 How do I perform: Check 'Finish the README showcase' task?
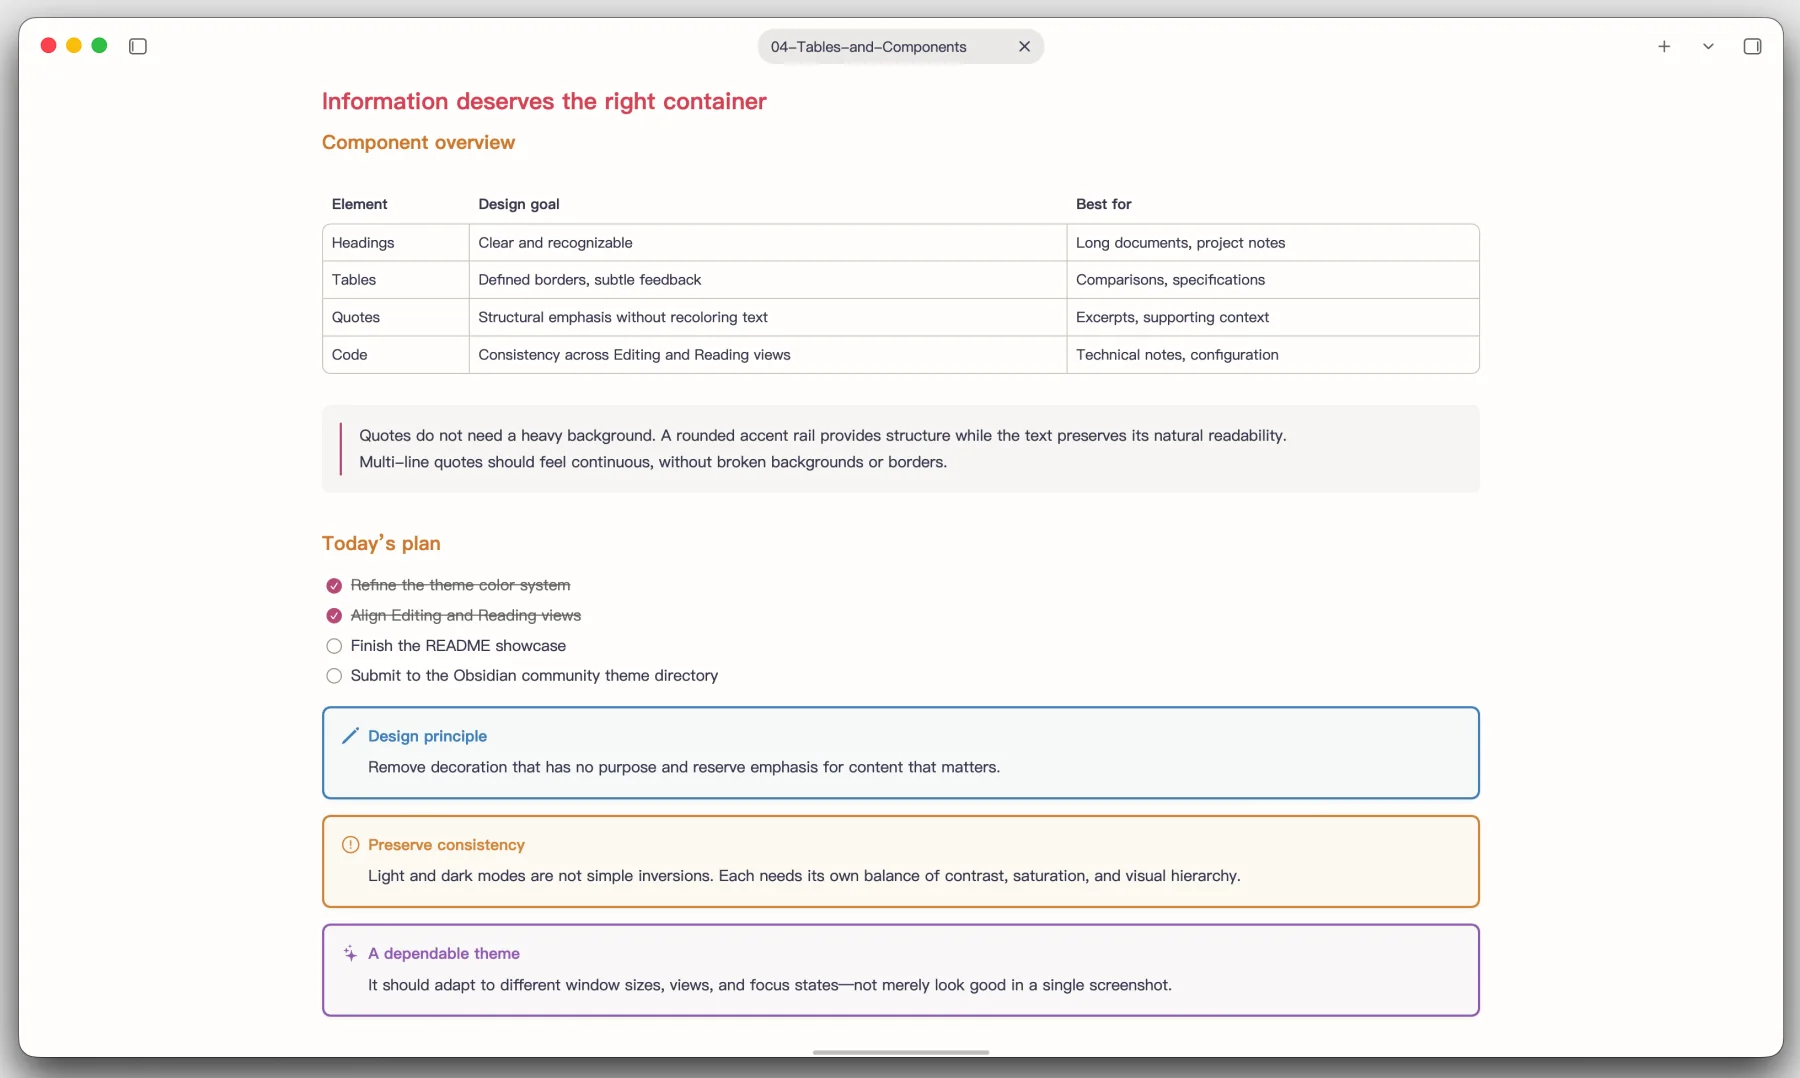334,646
